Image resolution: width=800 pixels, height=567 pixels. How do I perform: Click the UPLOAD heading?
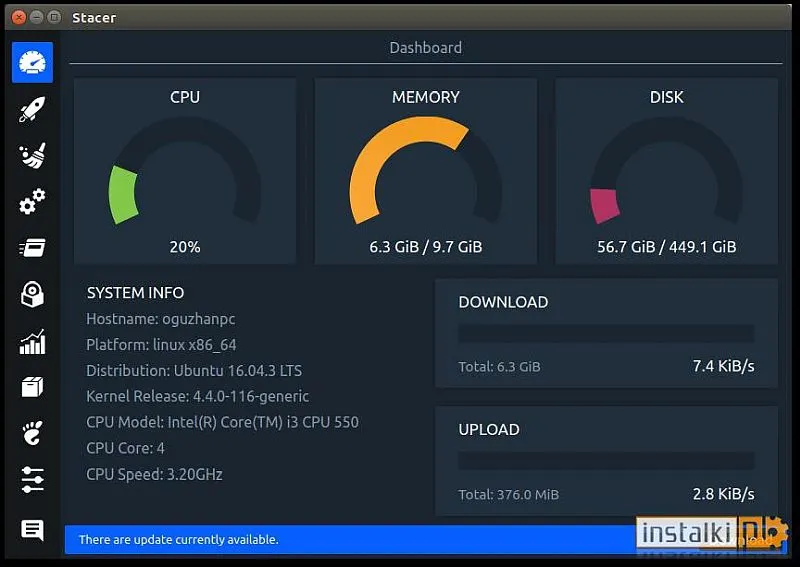[x=489, y=430]
